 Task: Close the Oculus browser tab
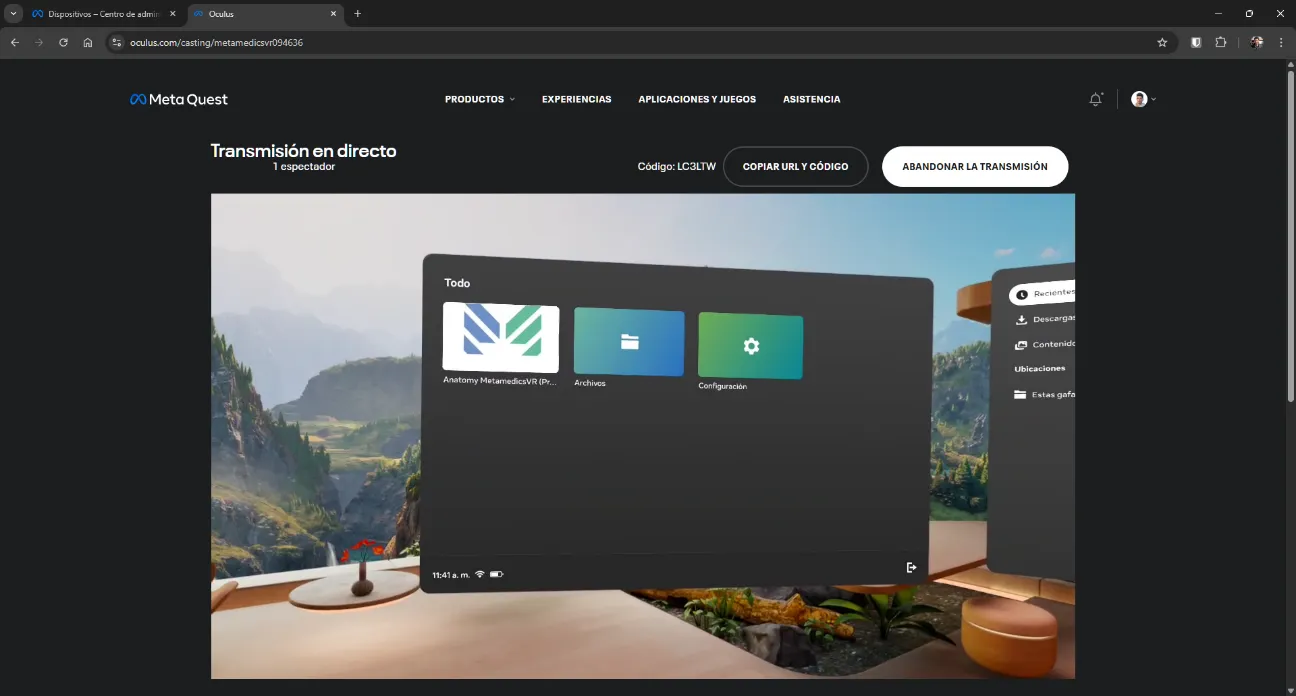332,14
